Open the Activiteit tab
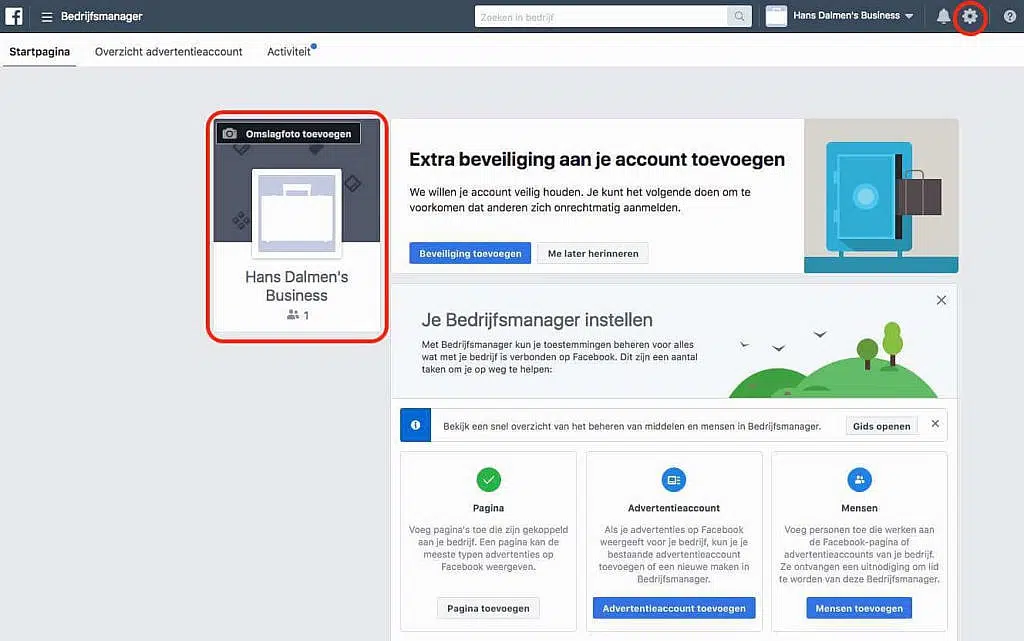This screenshot has height=641, width=1024. pos(288,51)
